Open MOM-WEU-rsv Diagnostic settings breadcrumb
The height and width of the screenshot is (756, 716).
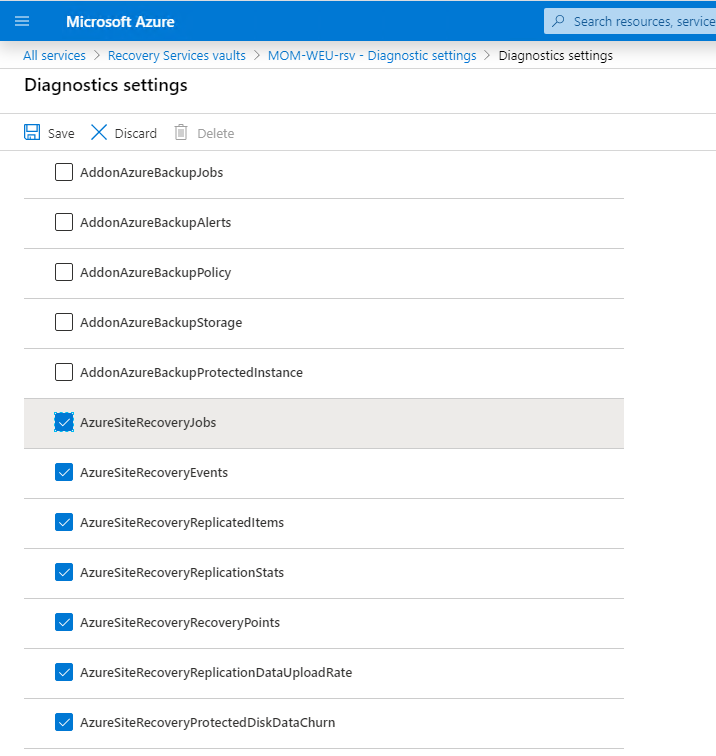pos(372,55)
